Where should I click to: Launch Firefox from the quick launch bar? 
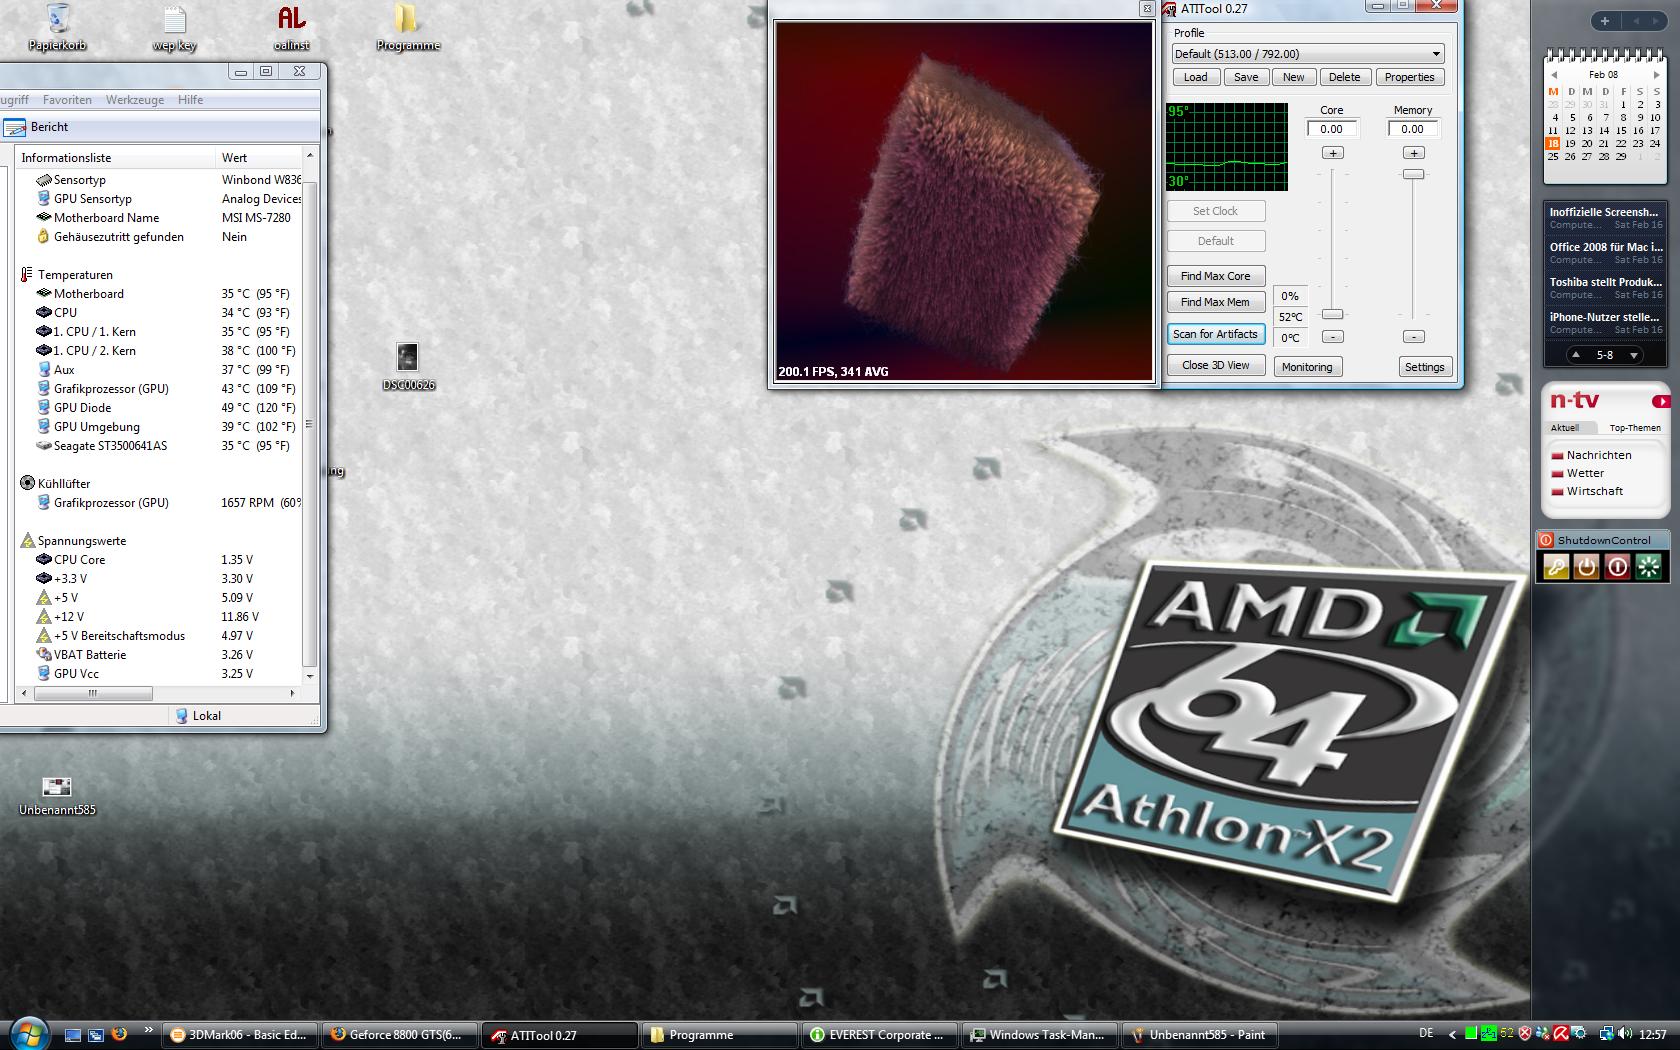[119, 1034]
